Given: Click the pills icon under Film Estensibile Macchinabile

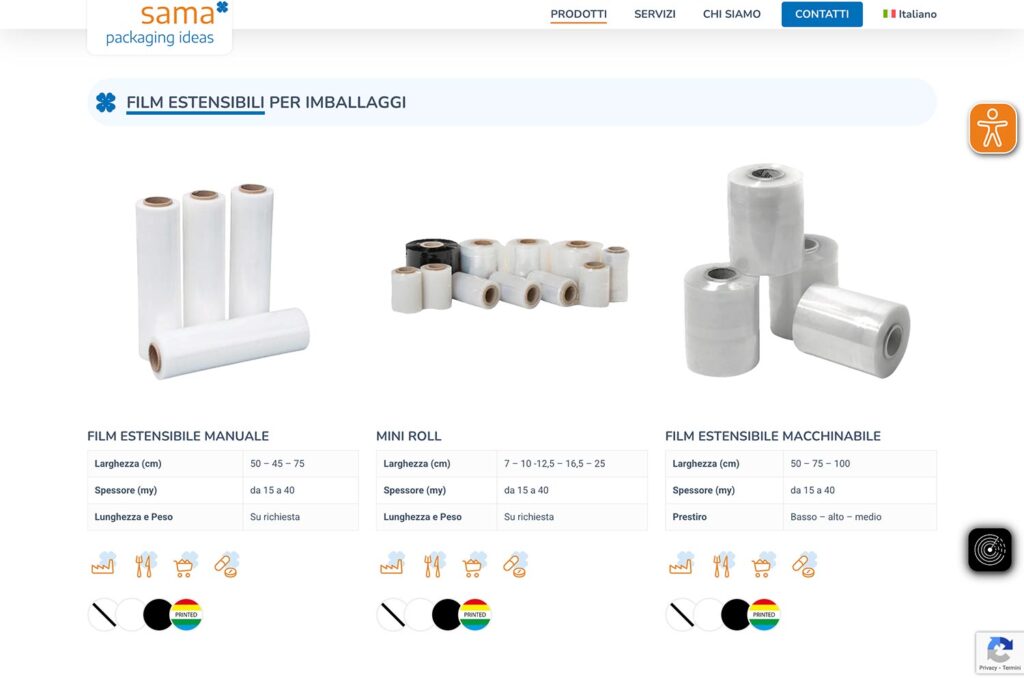Looking at the screenshot, I should (804, 565).
